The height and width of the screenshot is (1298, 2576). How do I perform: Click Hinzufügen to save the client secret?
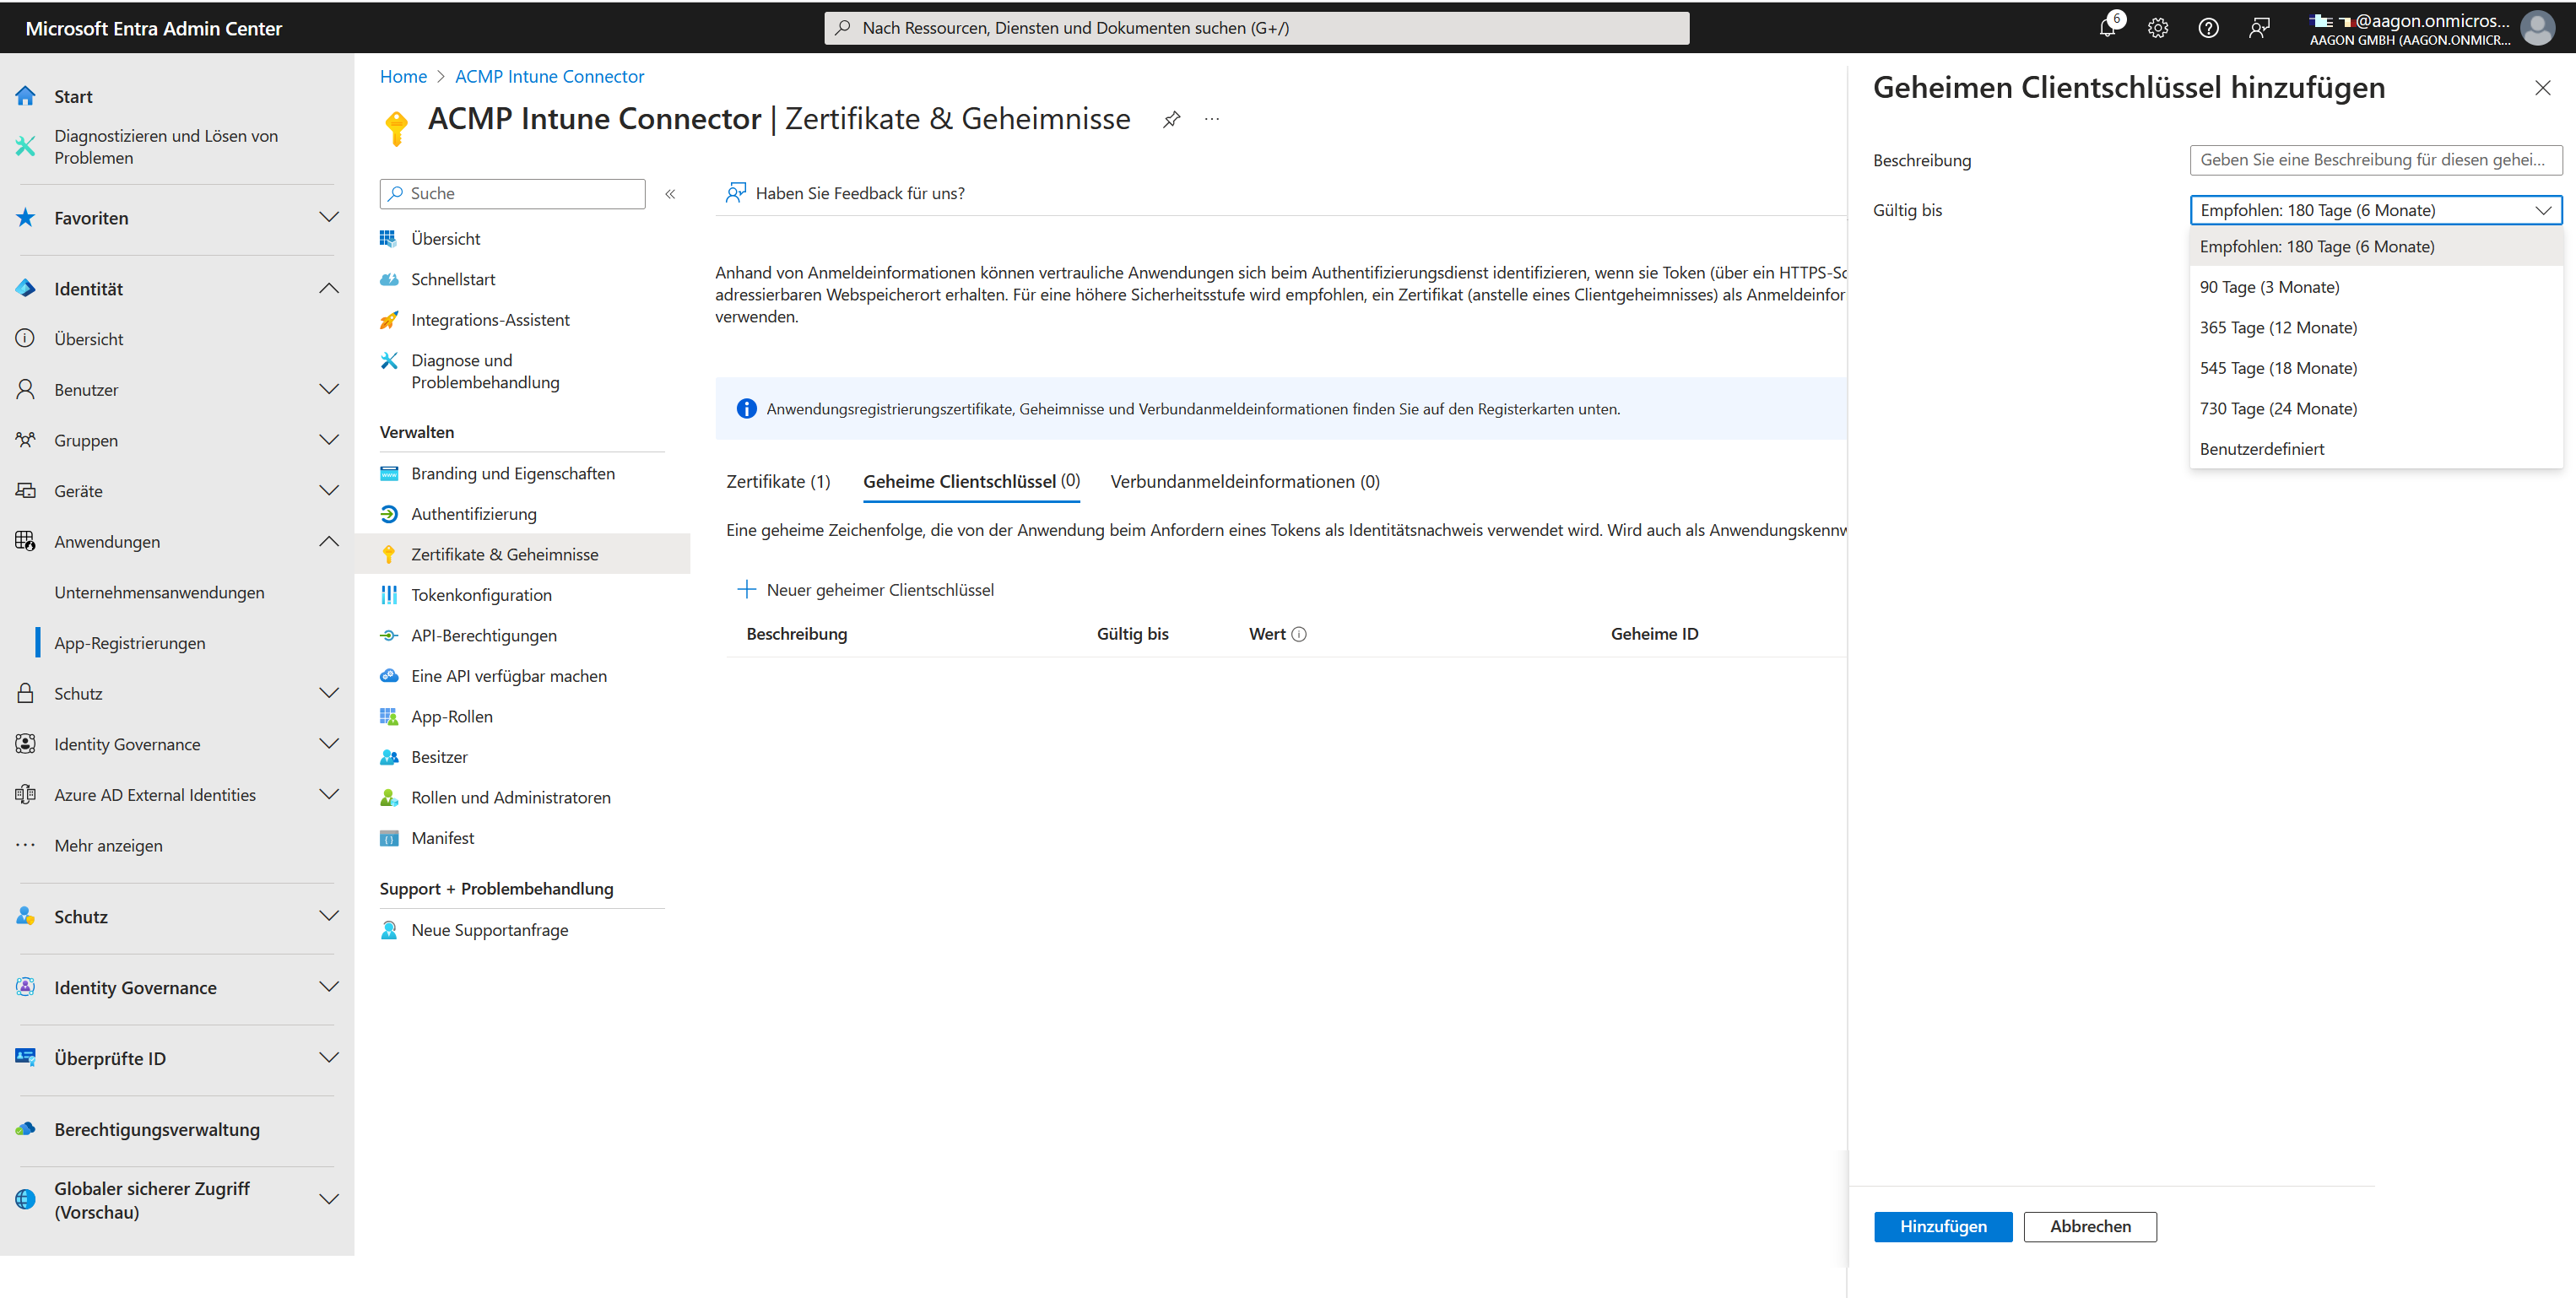1942,1227
